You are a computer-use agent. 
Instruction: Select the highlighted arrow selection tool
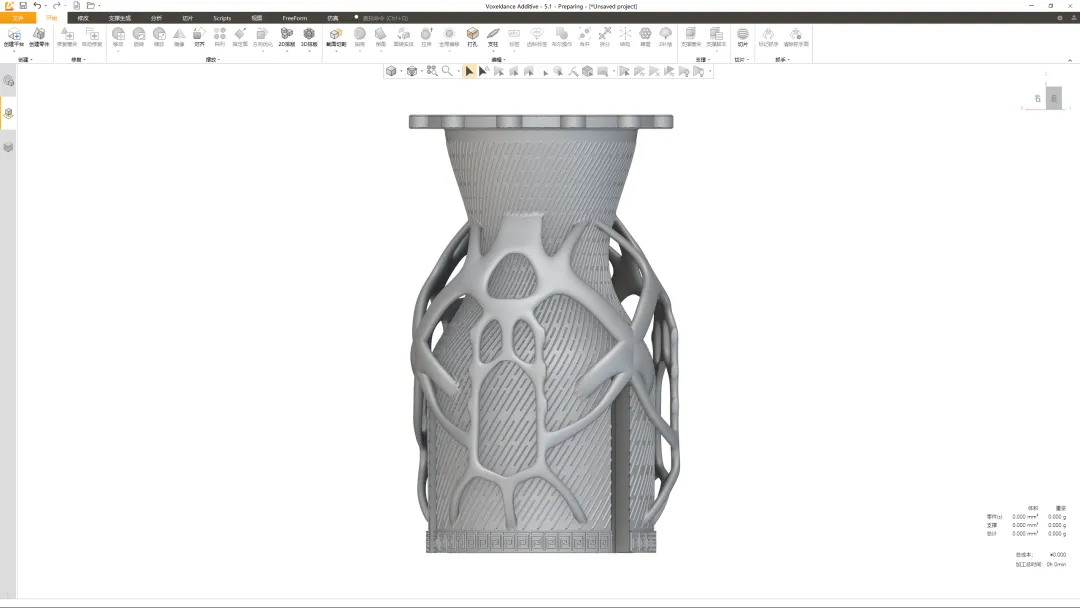click(469, 71)
